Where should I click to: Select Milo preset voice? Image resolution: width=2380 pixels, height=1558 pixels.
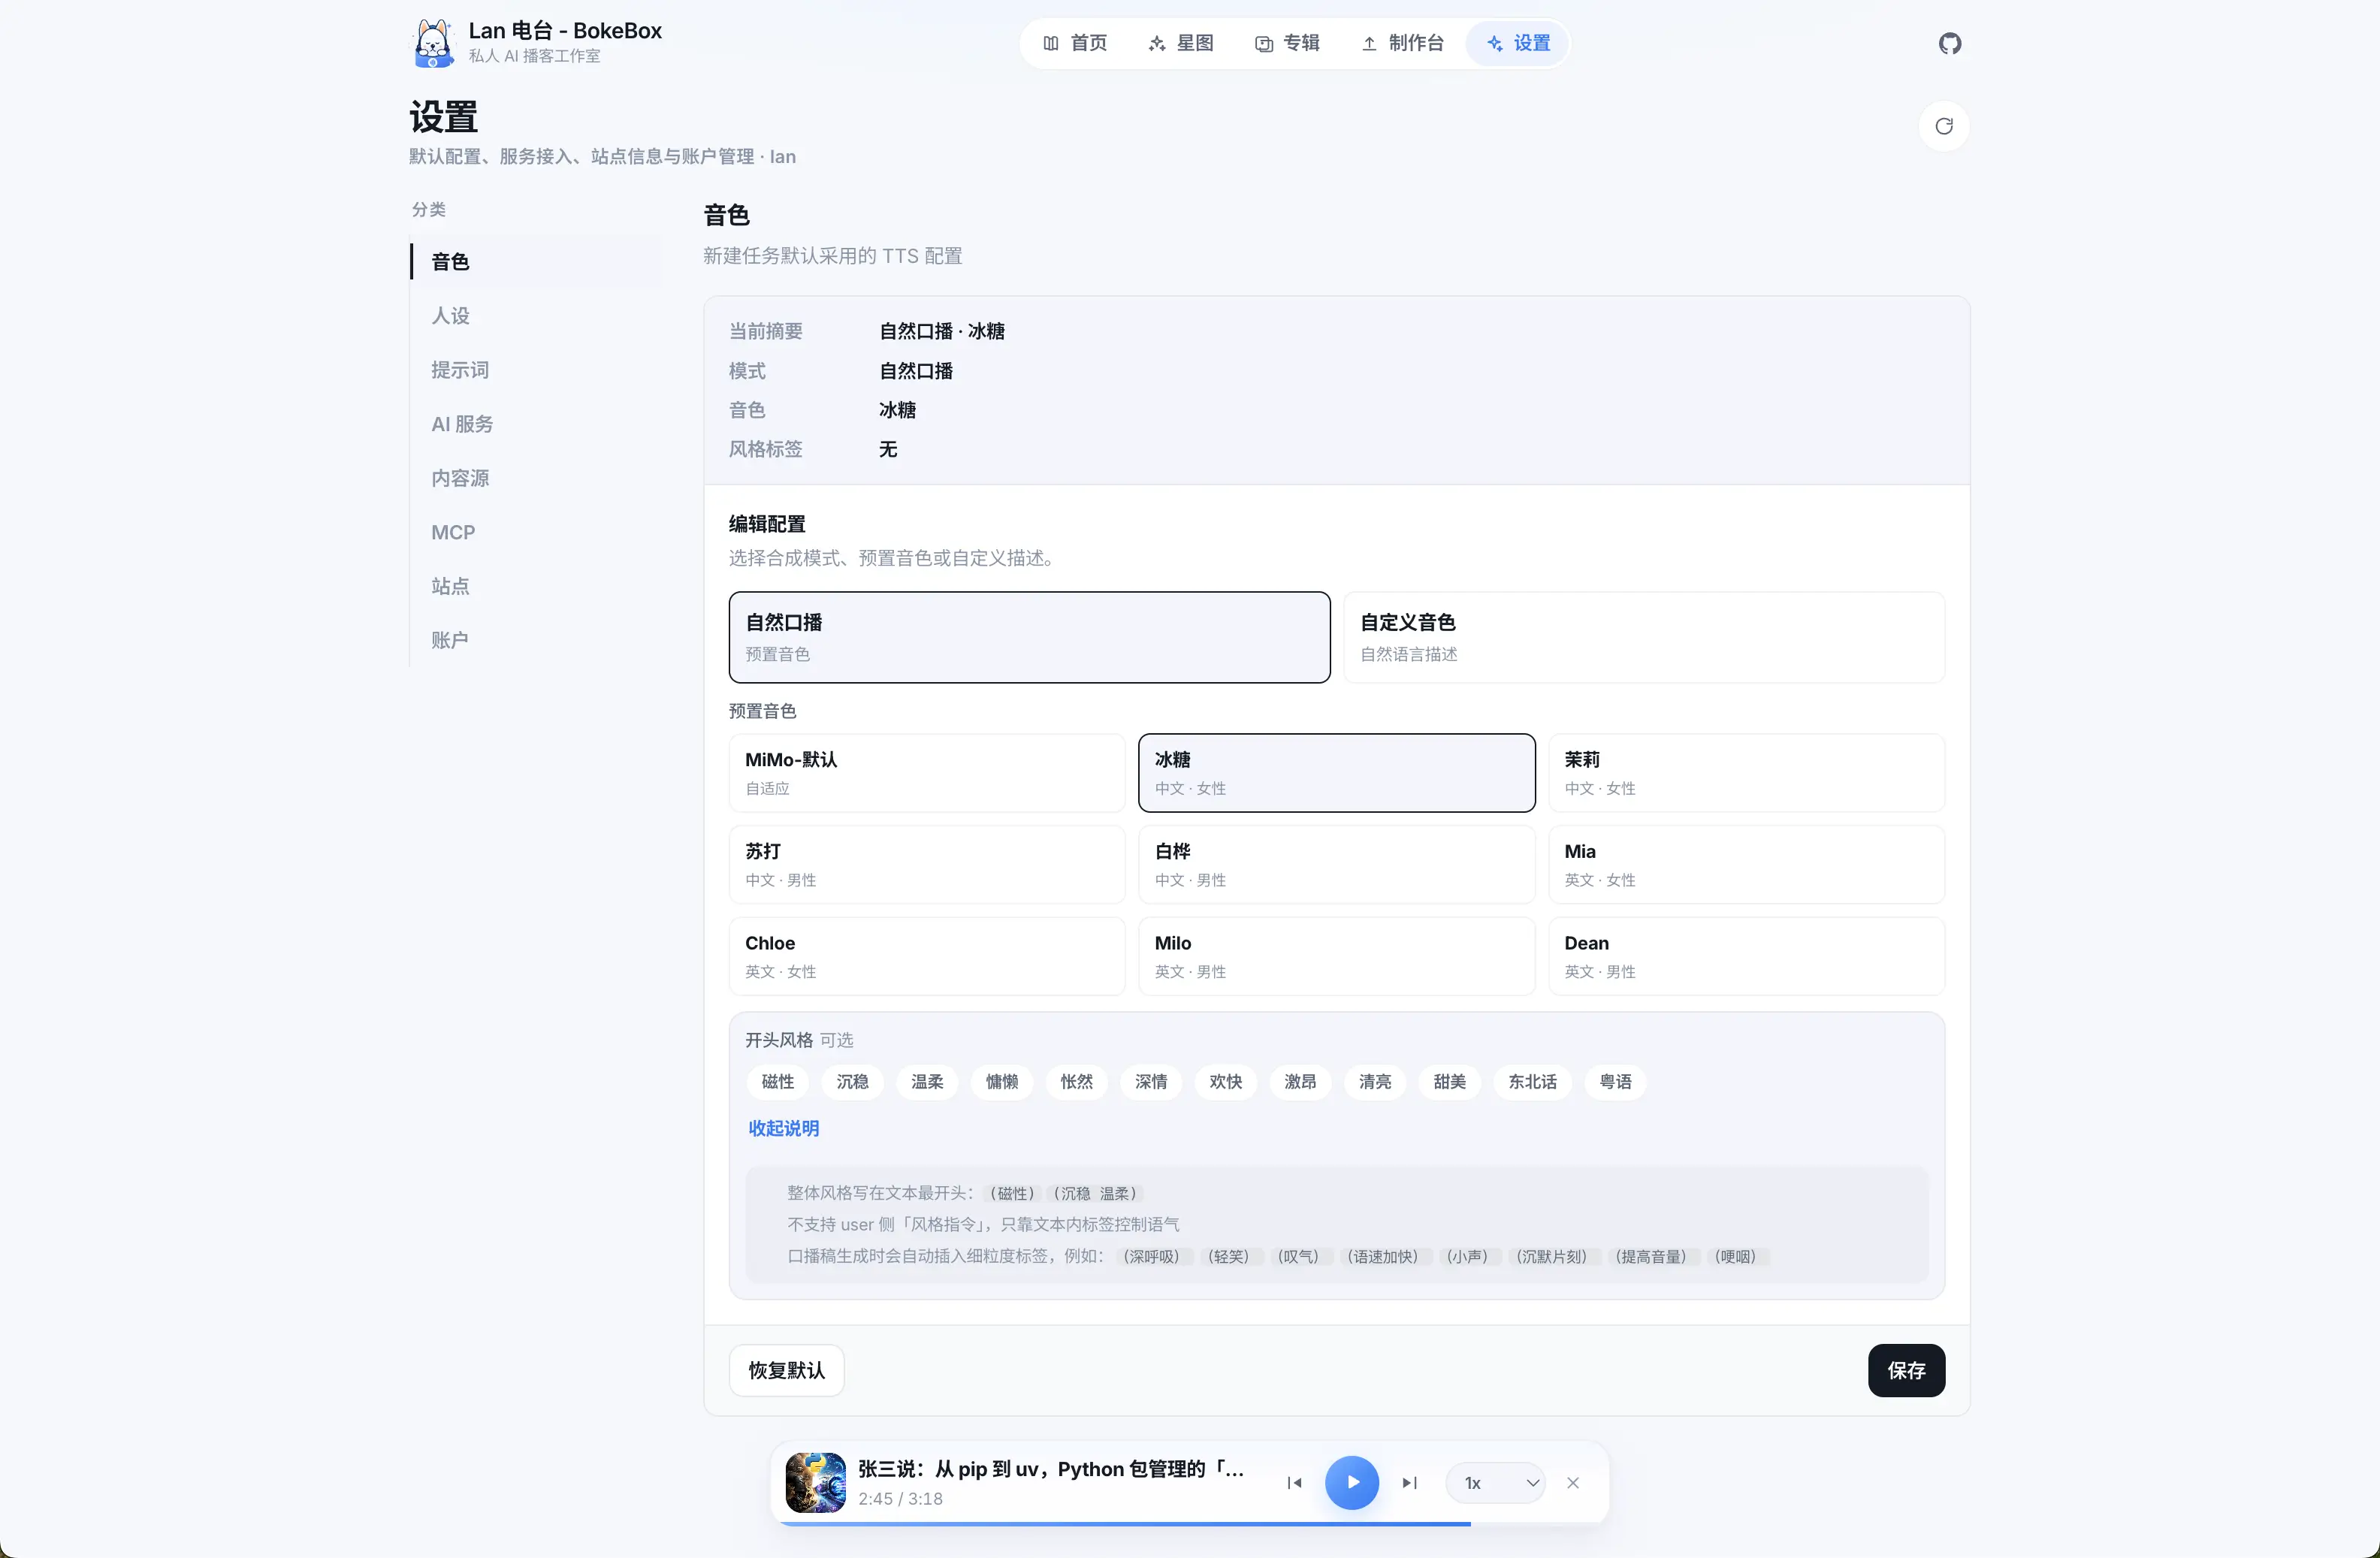pos(1336,956)
